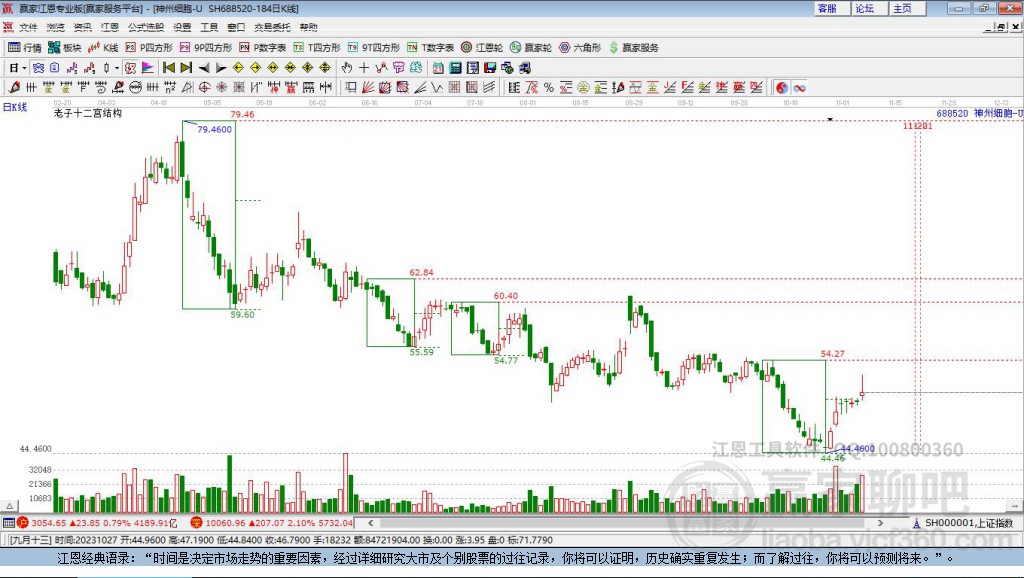
Task: Launch the 赢家轮 wheel tool
Action: coord(531,48)
